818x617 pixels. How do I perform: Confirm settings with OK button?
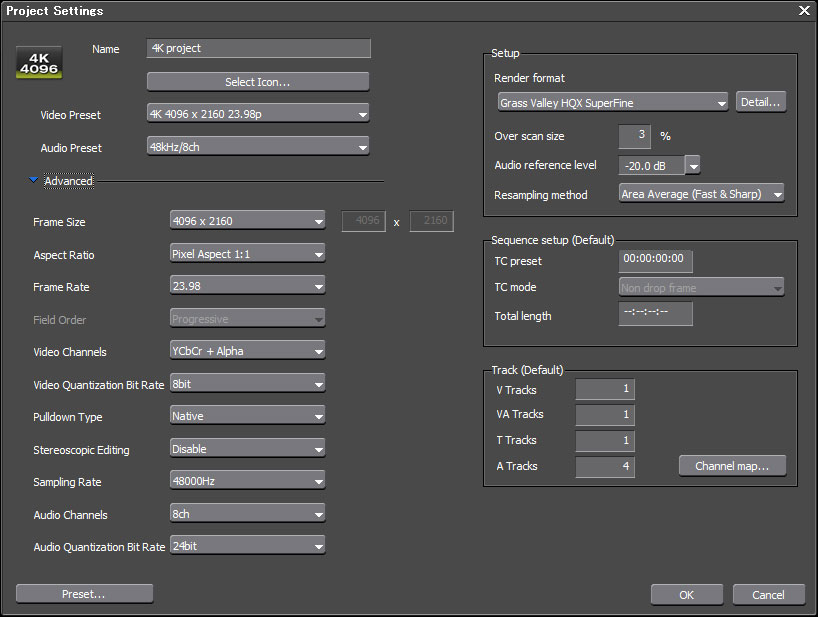tap(686, 595)
